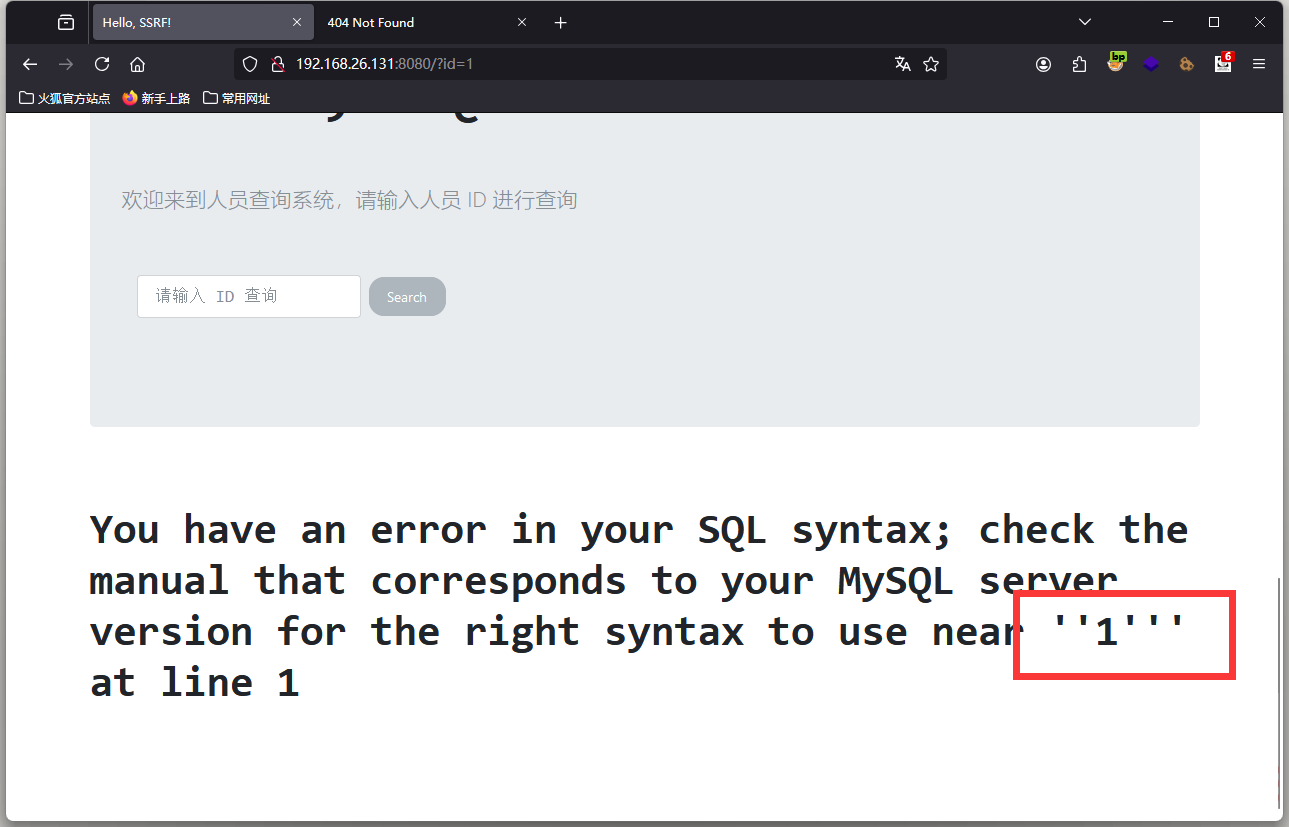Screen dimensions: 1289x827
Task: Switch to the 404 Not Found tab
Action: pos(428,22)
